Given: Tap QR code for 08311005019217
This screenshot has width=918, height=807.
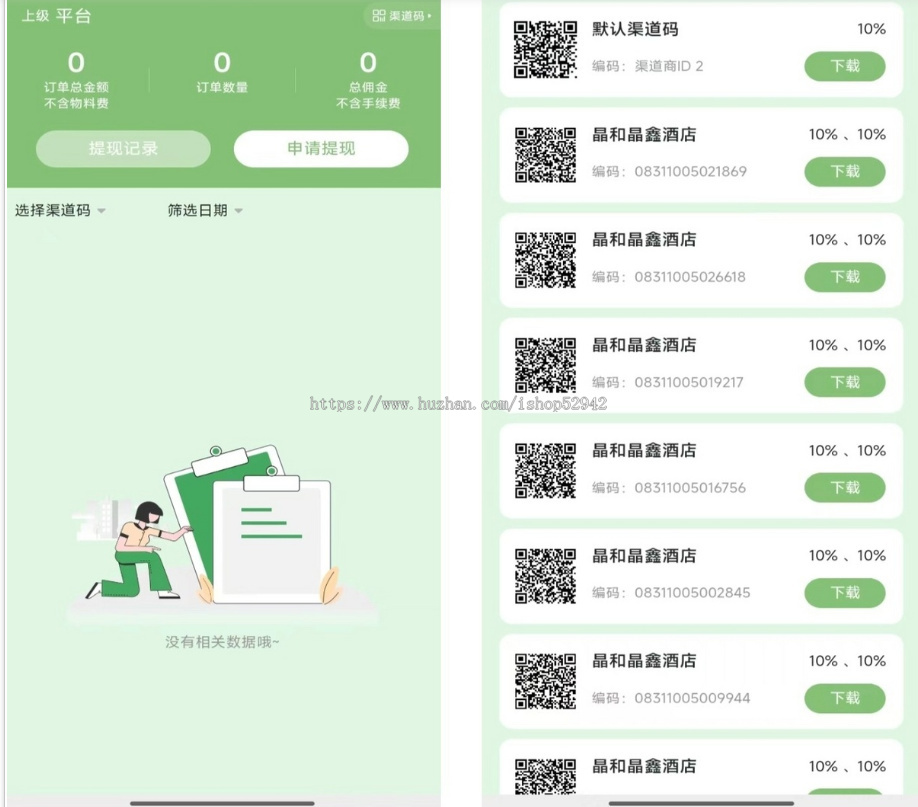Looking at the screenshot, I should (545, 365).
